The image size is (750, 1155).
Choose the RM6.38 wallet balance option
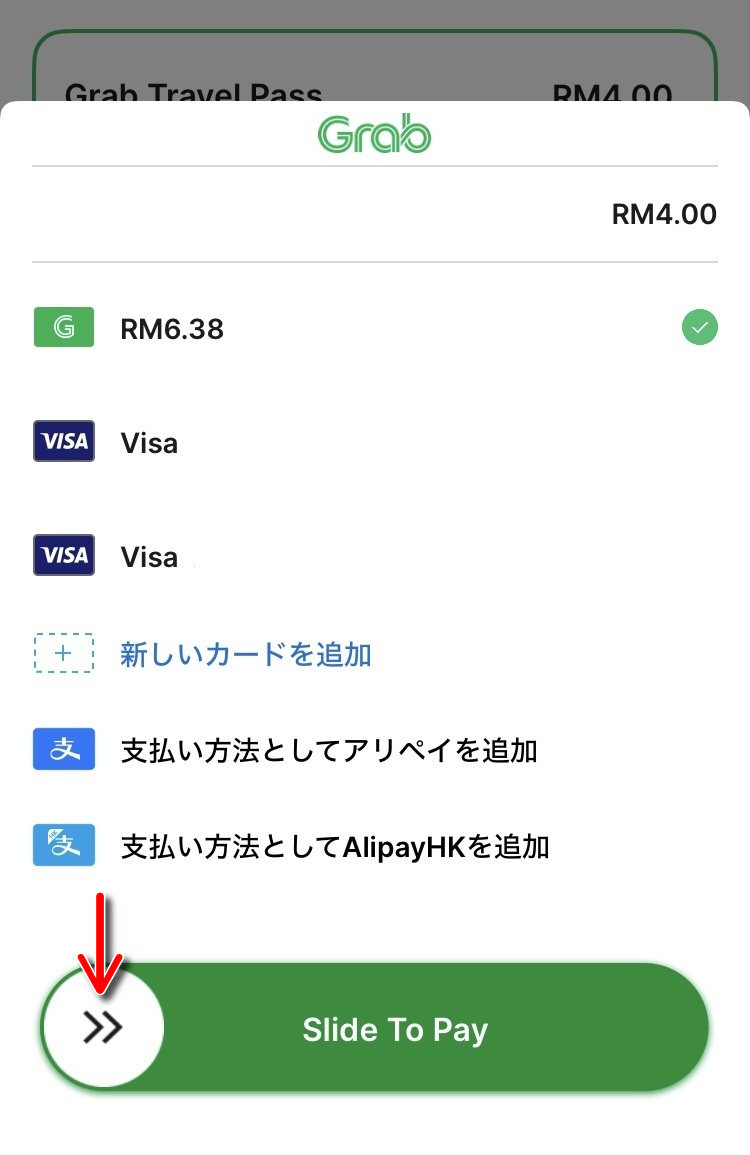click(x=172, y=329)
